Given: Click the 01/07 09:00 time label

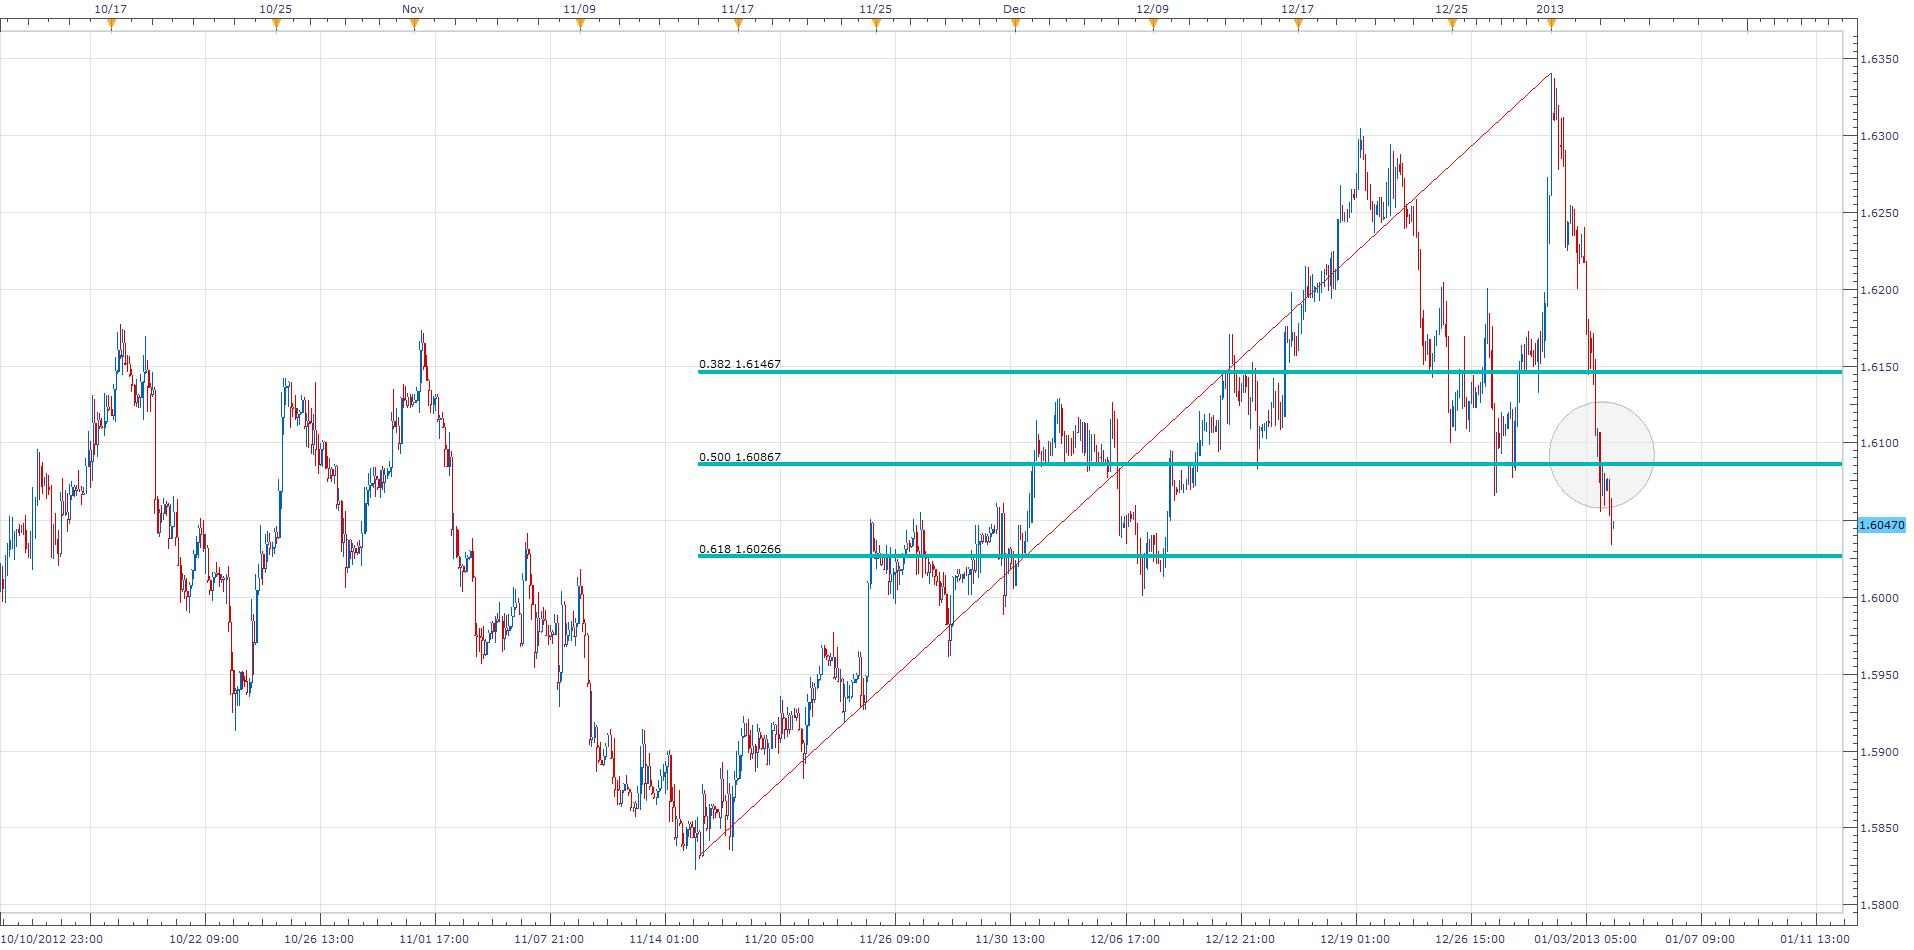Looking at the screenshot, I should pyautogui.click(x=1701, y=939).
